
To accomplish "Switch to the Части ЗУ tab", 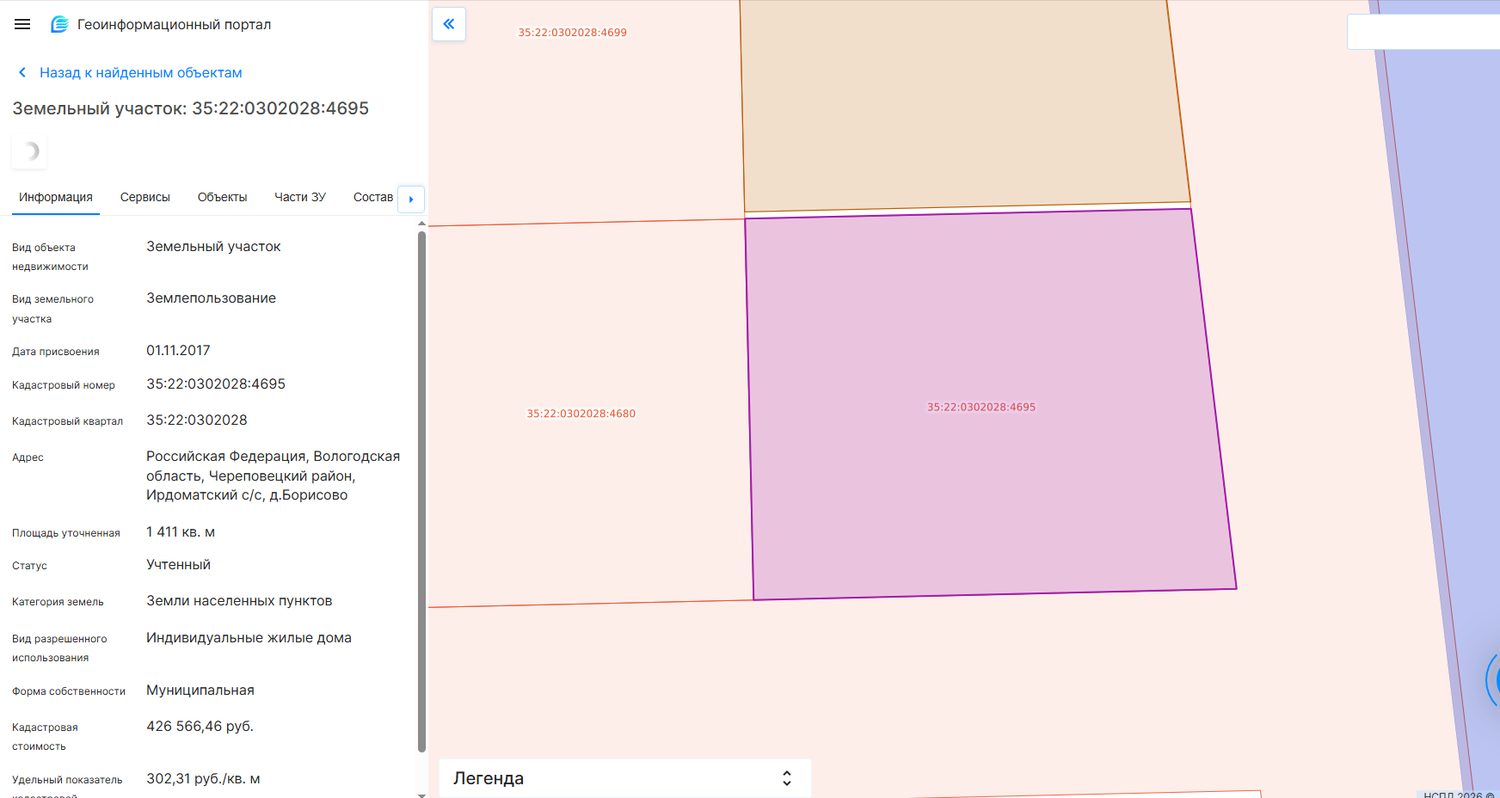I will [x=300, y=197].
